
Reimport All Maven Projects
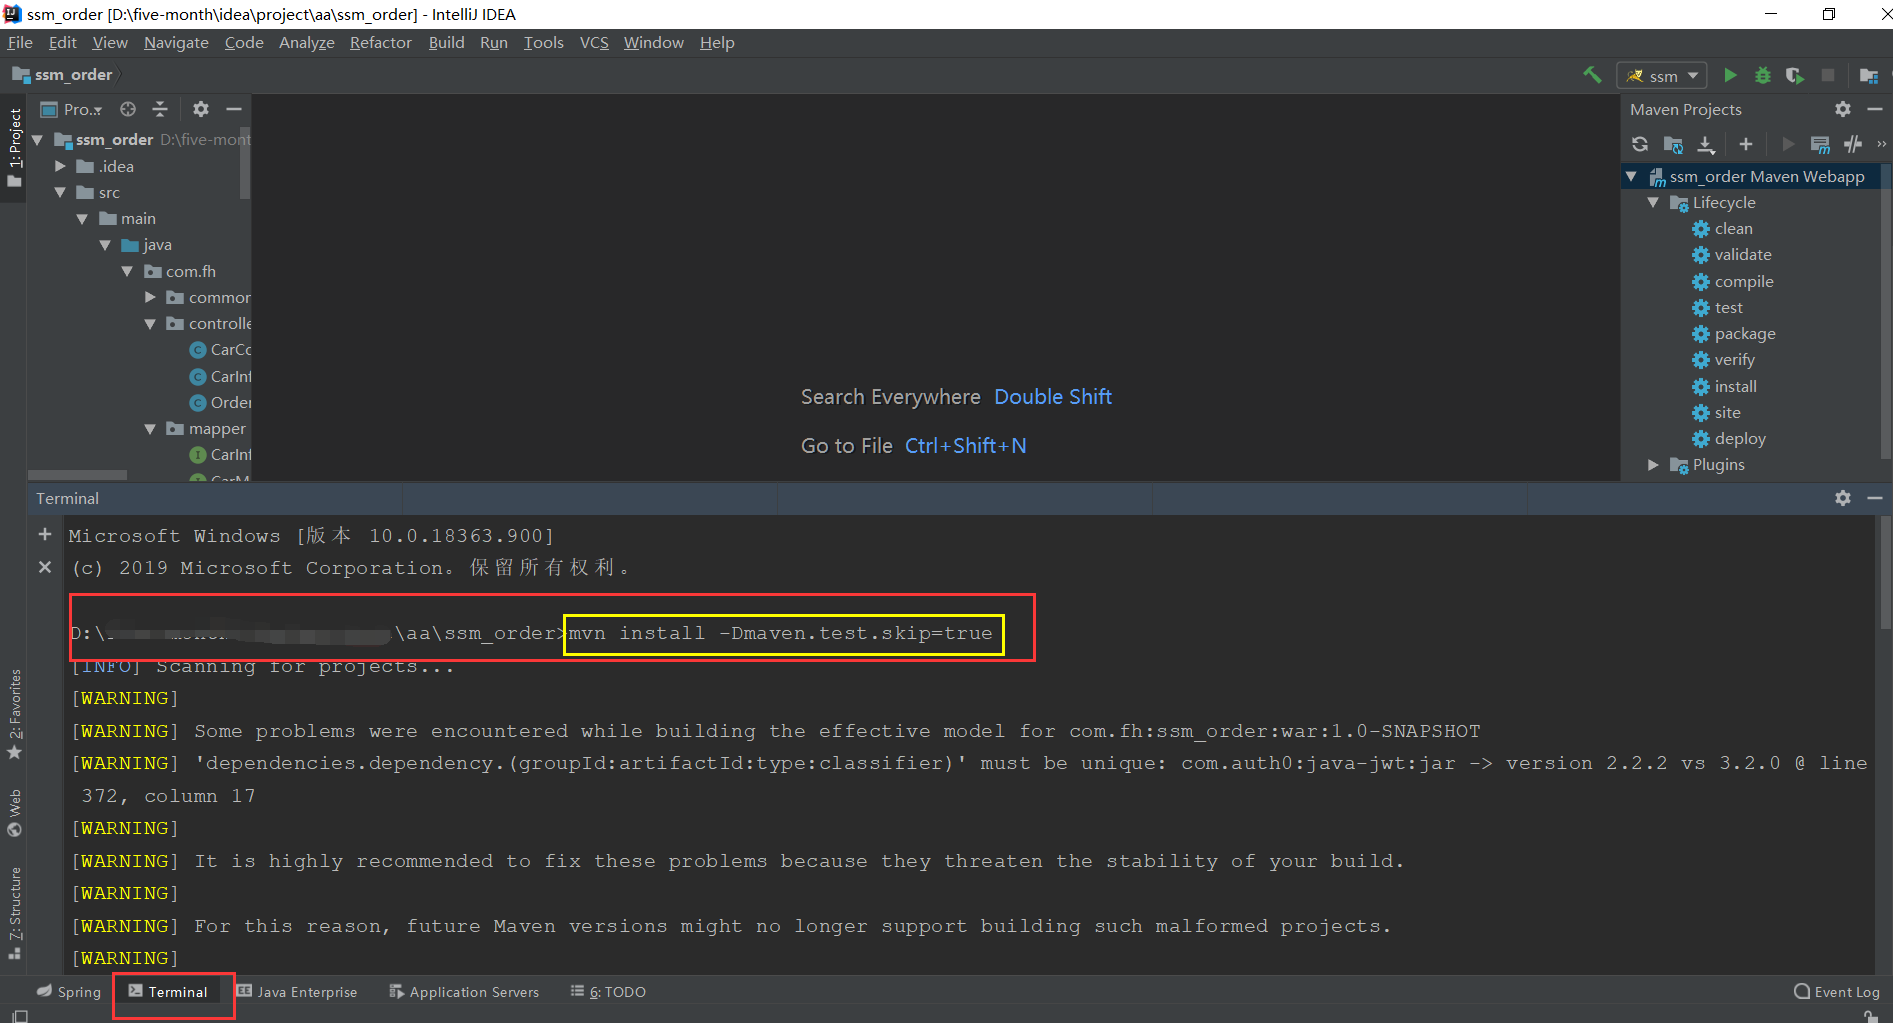tap(1639, 144)
